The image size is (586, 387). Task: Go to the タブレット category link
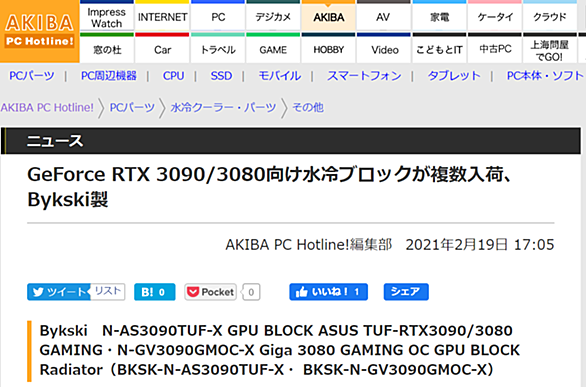[454, 76]
